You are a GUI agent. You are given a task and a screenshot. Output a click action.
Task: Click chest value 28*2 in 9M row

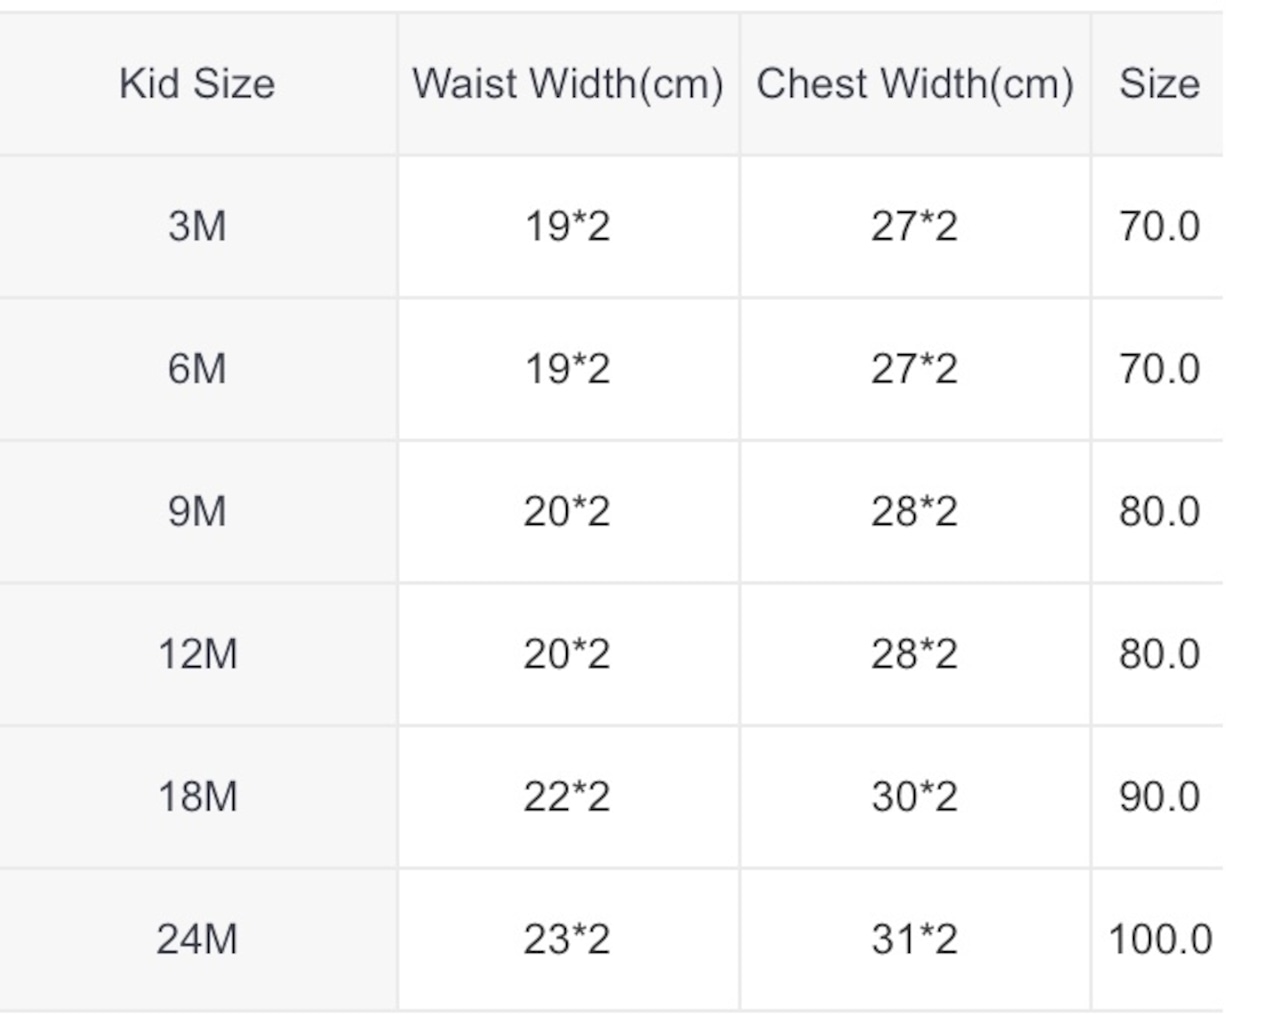click(x=914, y=512)
